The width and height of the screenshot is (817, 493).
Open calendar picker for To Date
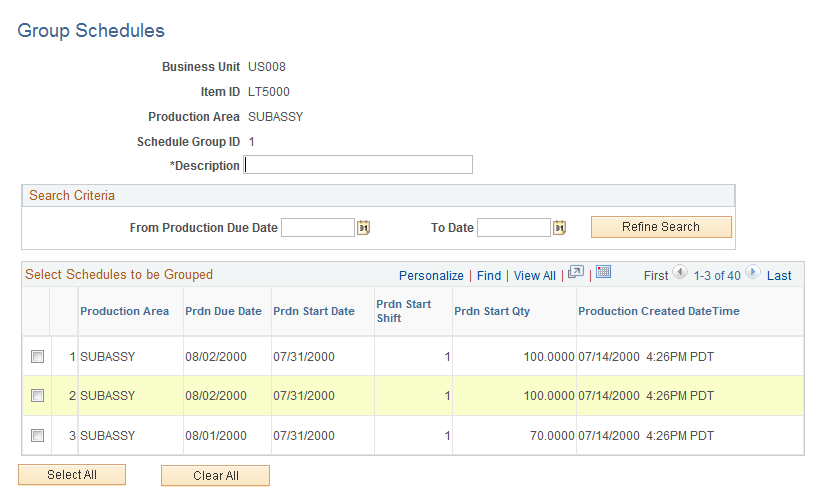pyautogui.click(x=559, y=228)
